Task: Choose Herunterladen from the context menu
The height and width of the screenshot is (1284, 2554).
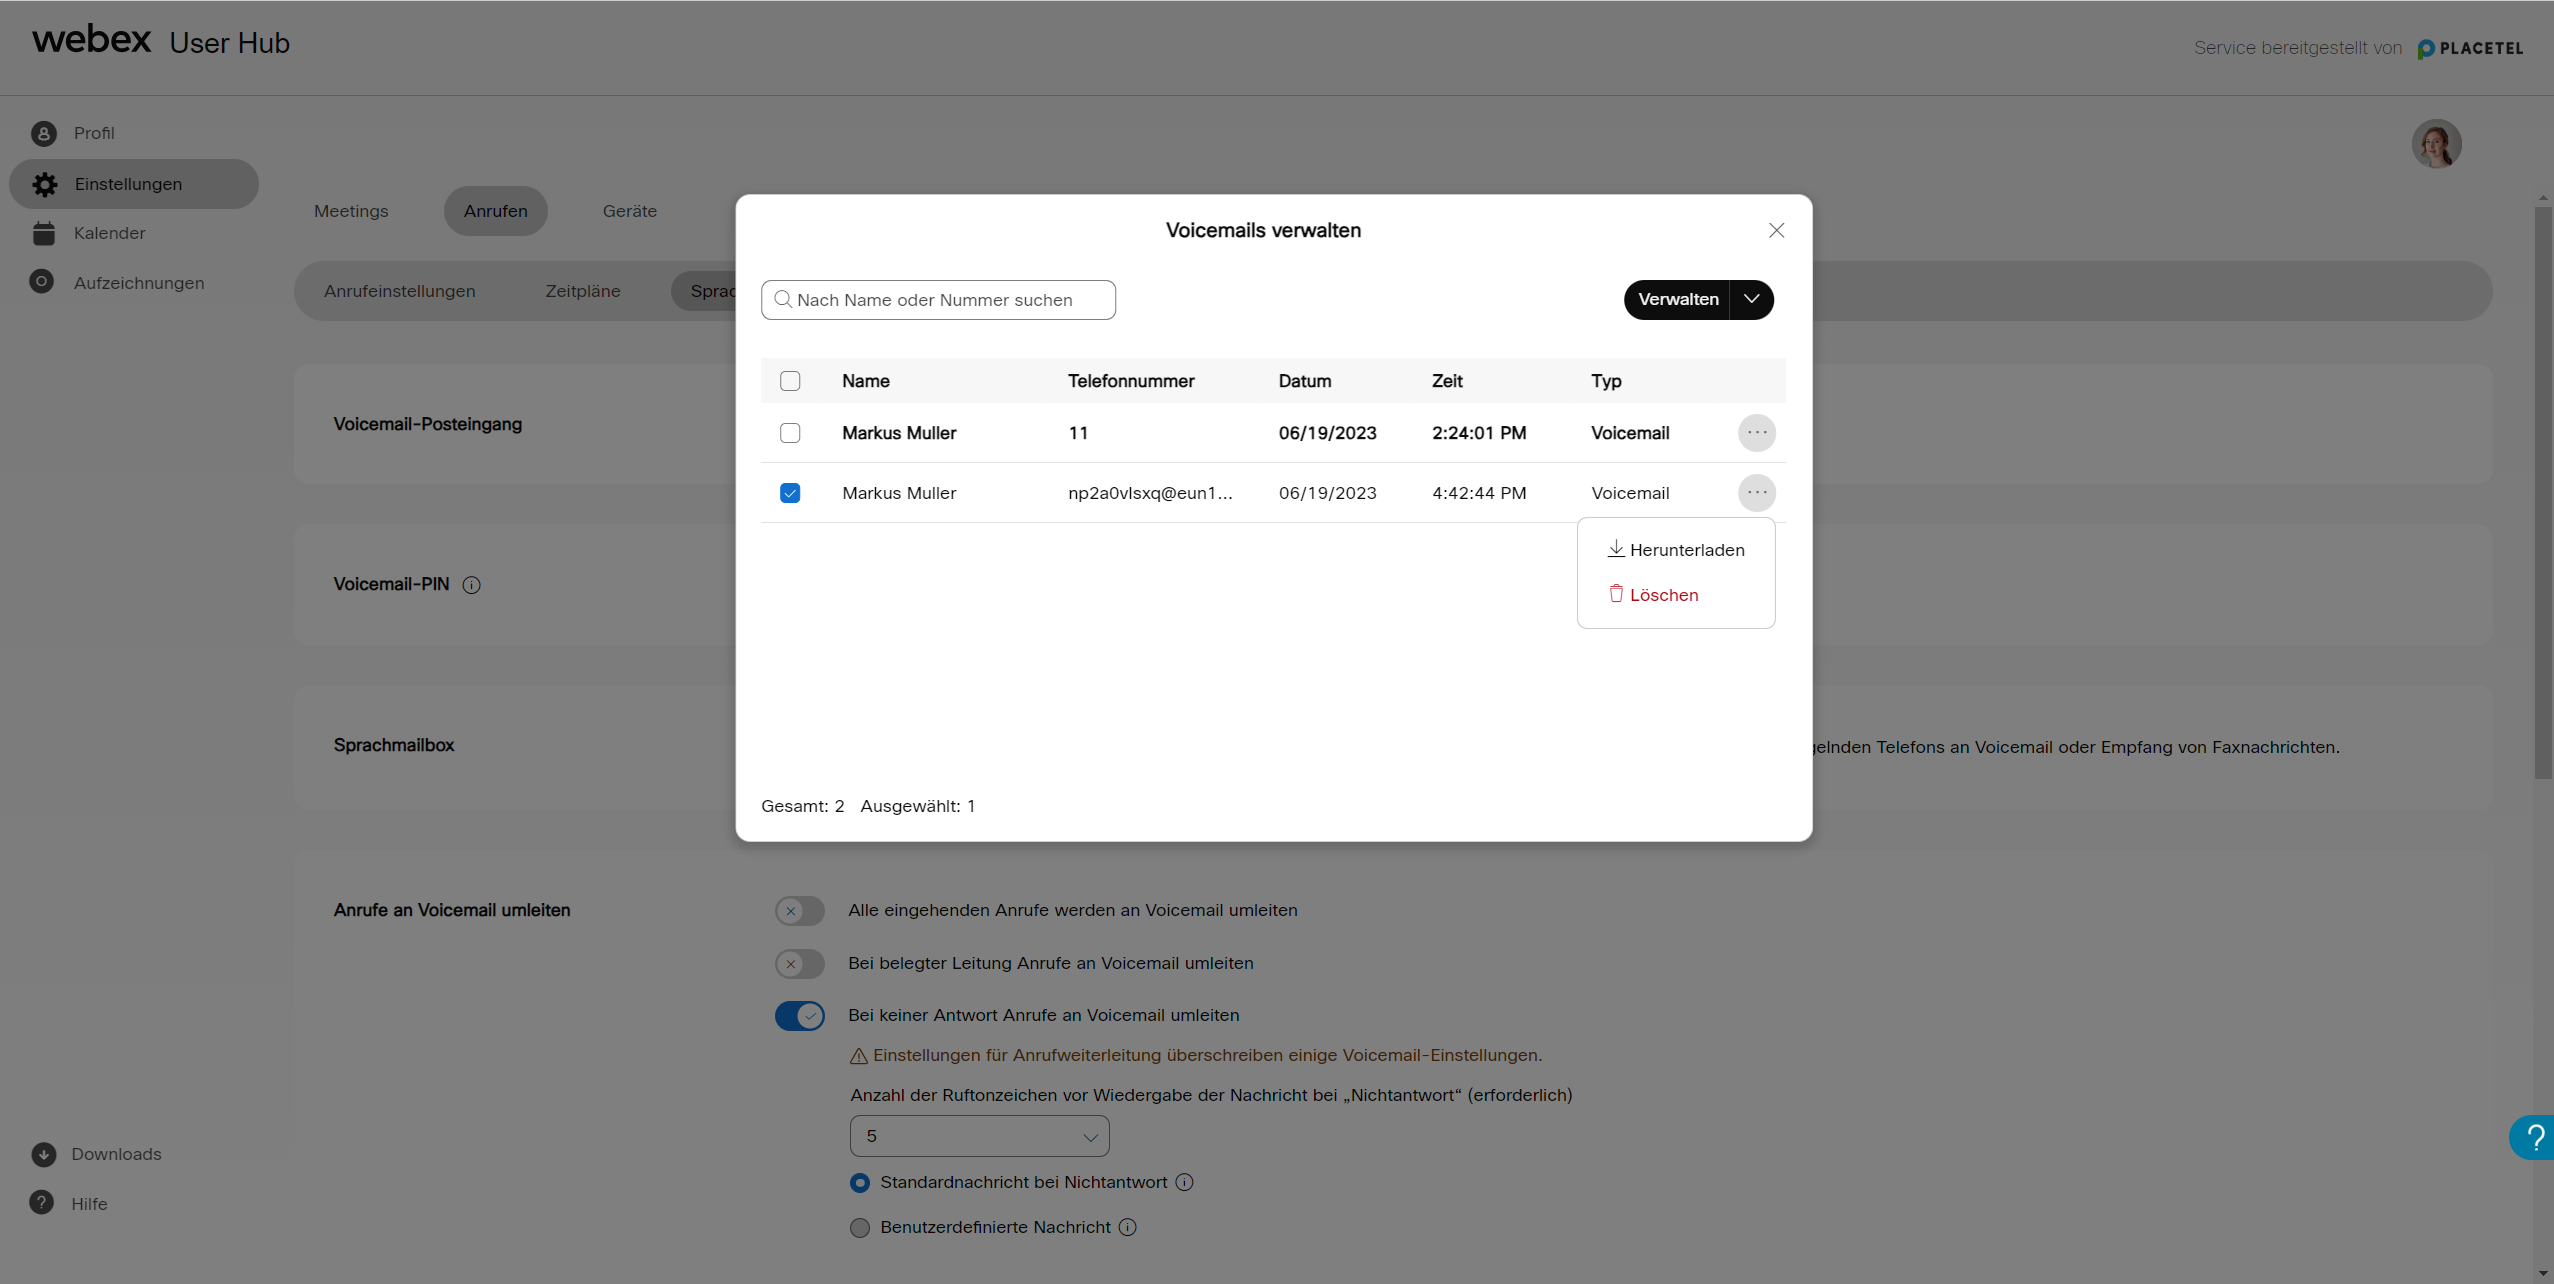Action: pos(1677,550)
